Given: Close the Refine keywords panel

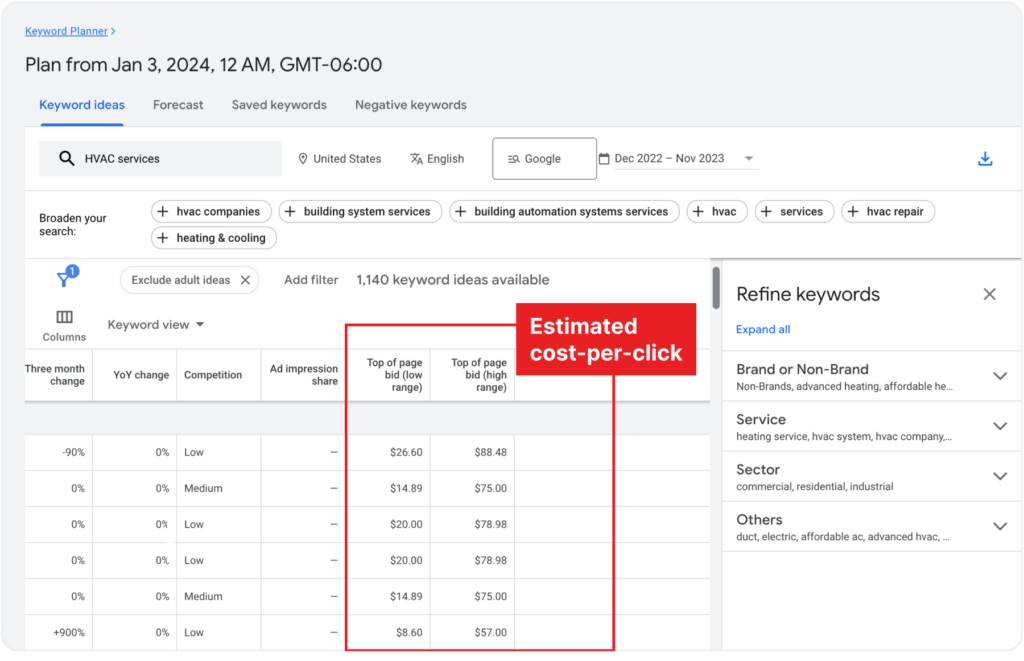Looking at the screenshot, I should (989, 295).
